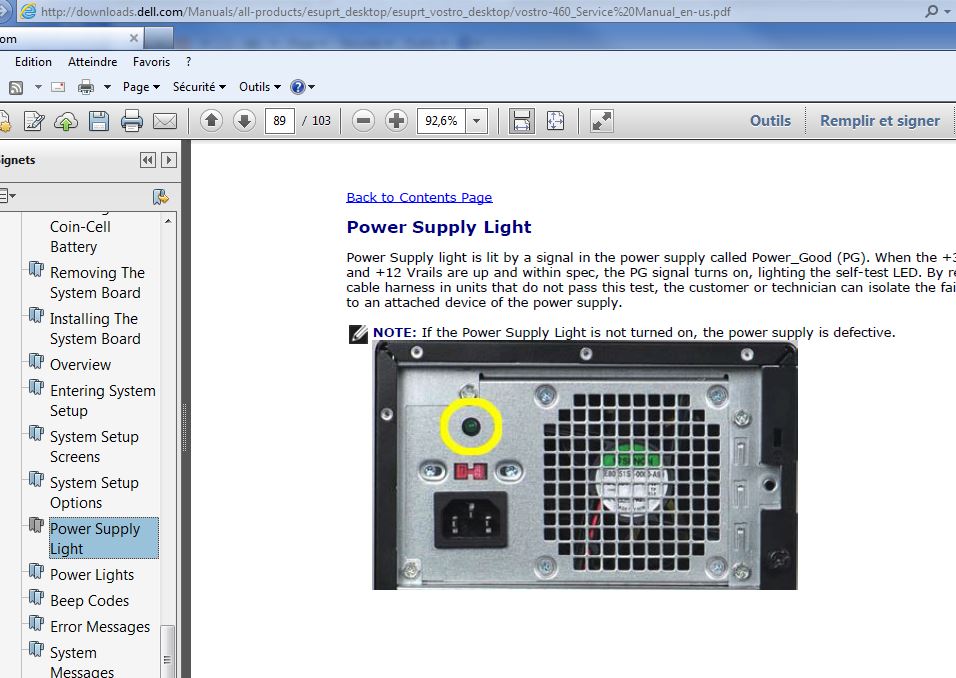Open the Favoris menu
Screen dimensions: 956x678
coord(151,62)
